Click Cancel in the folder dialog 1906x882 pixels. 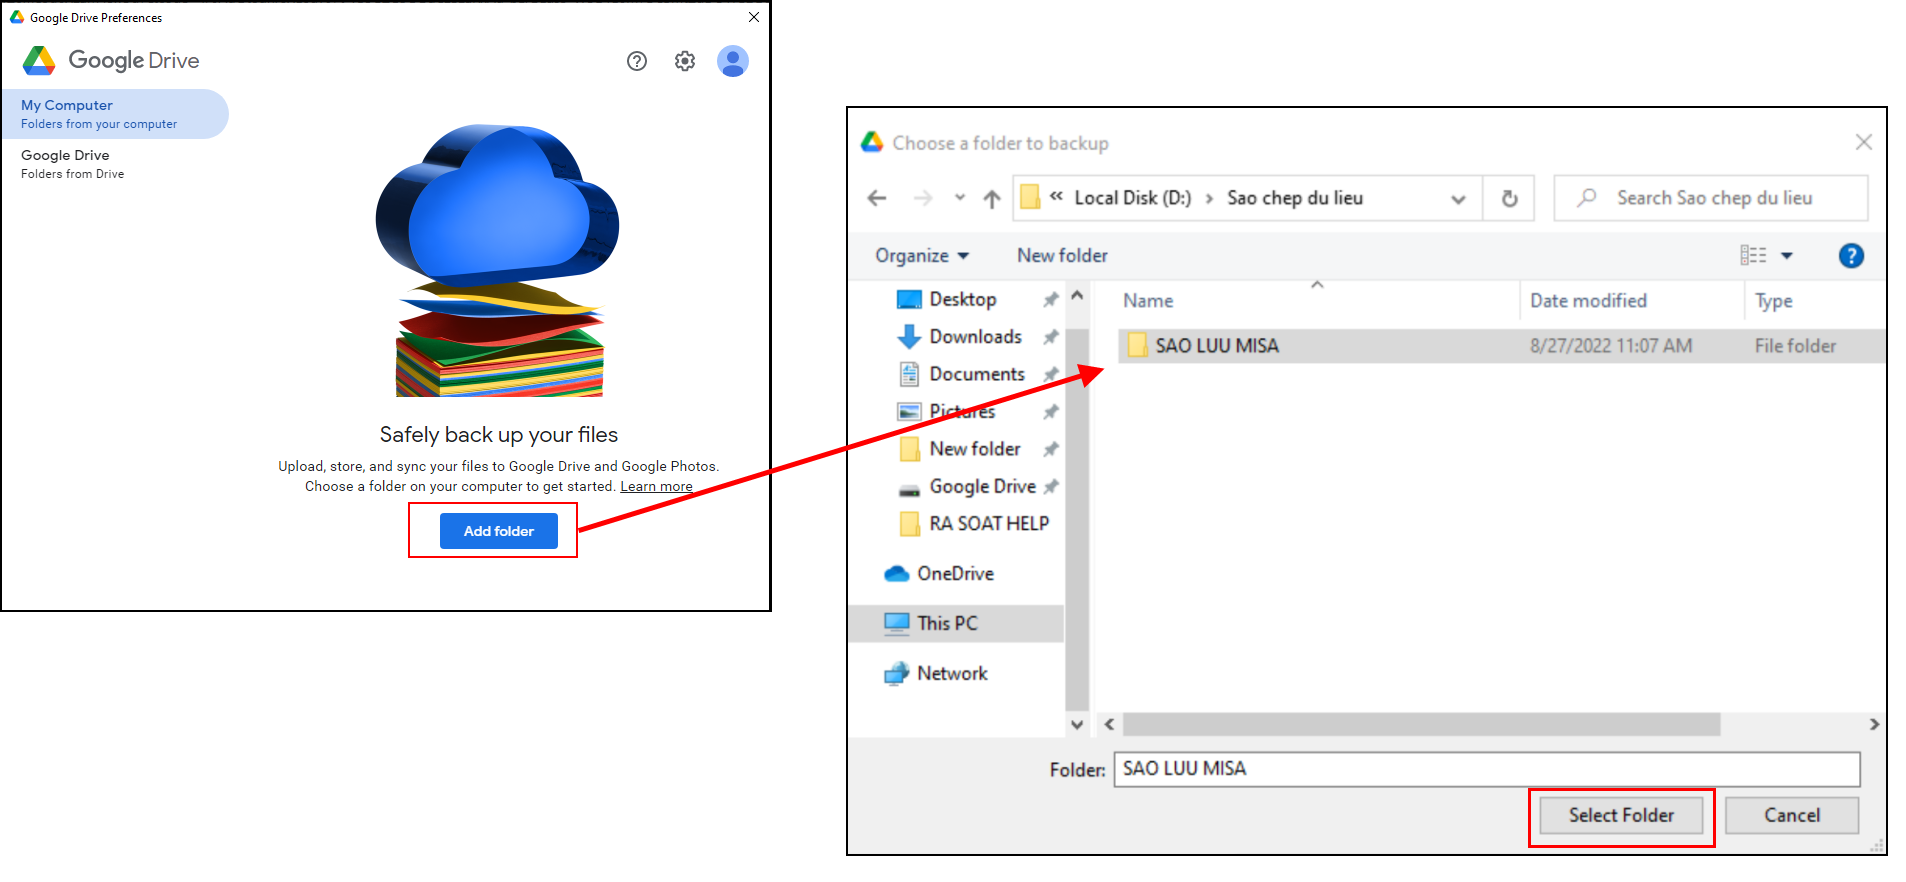[1791, 815]
